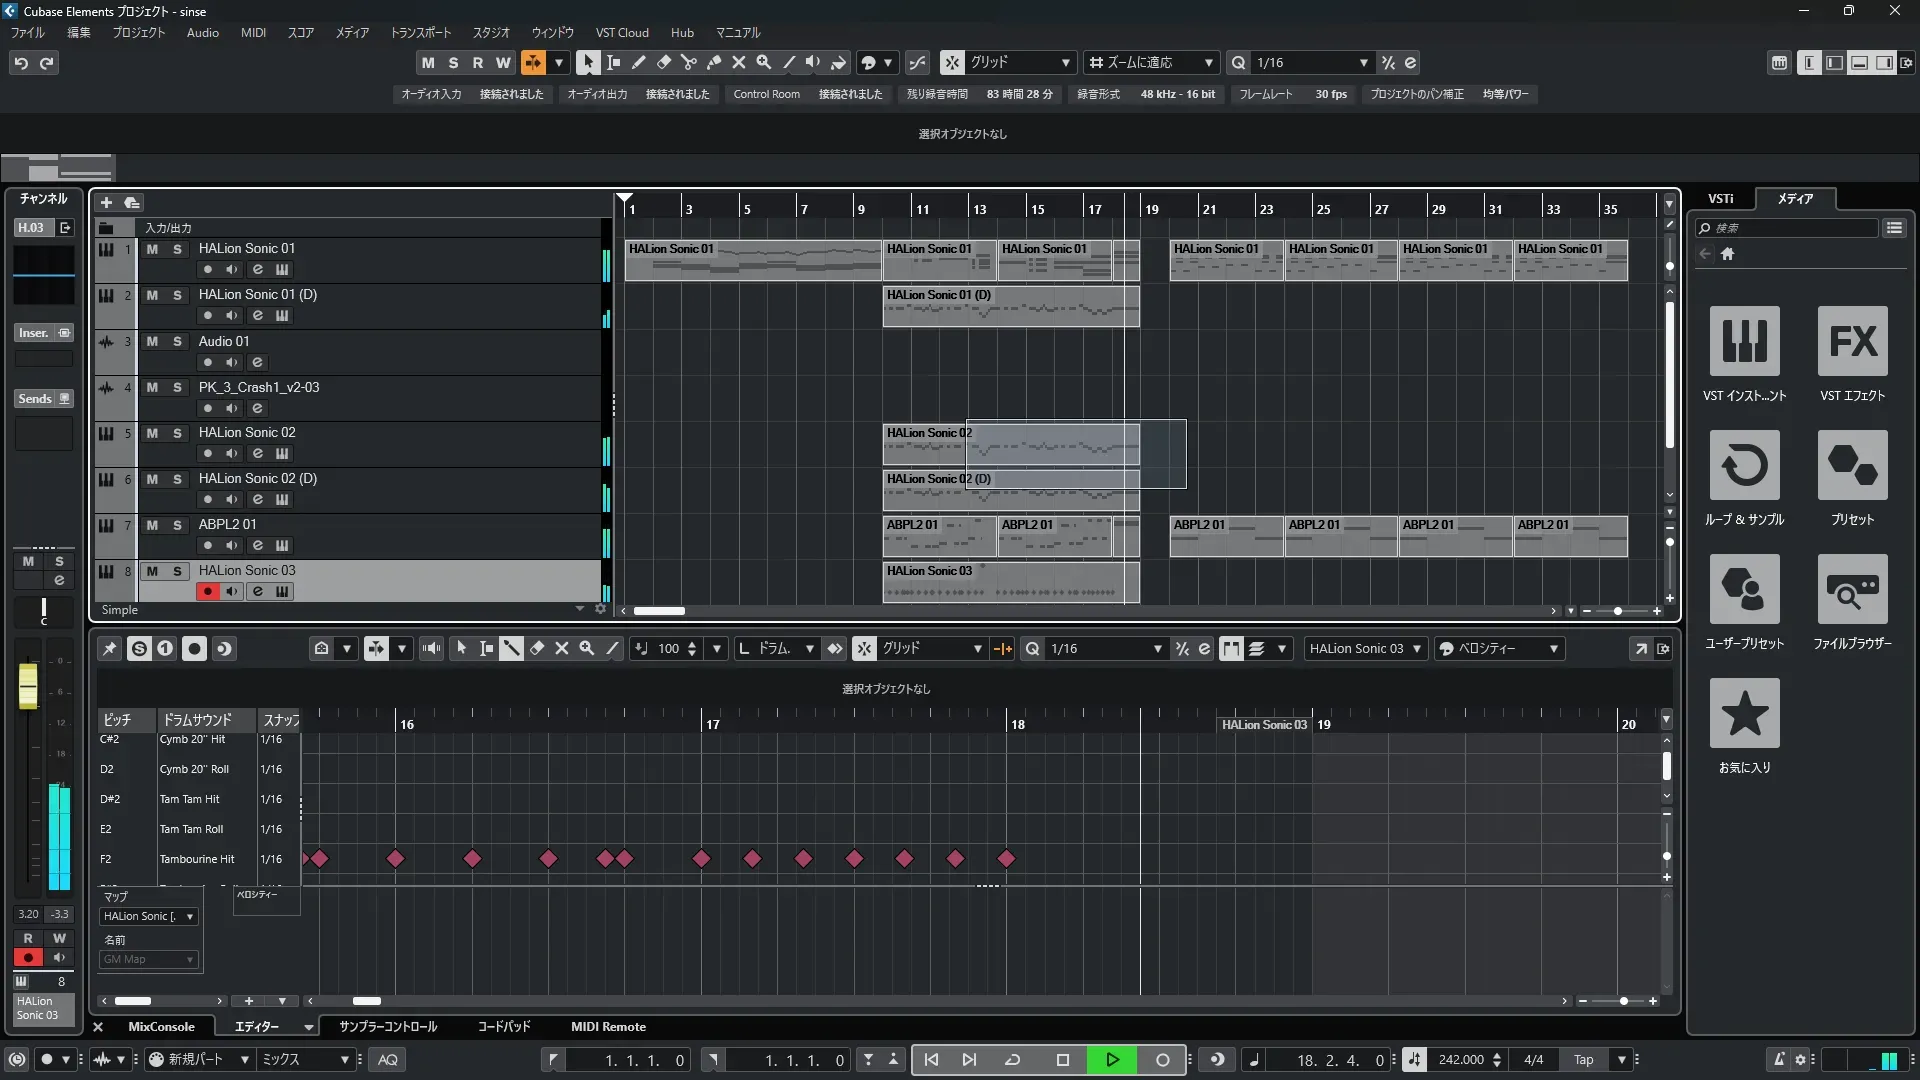Select drumstick tool in drum editor
This screenshot has height=1080, width=1920.
(x=511, y=648)
